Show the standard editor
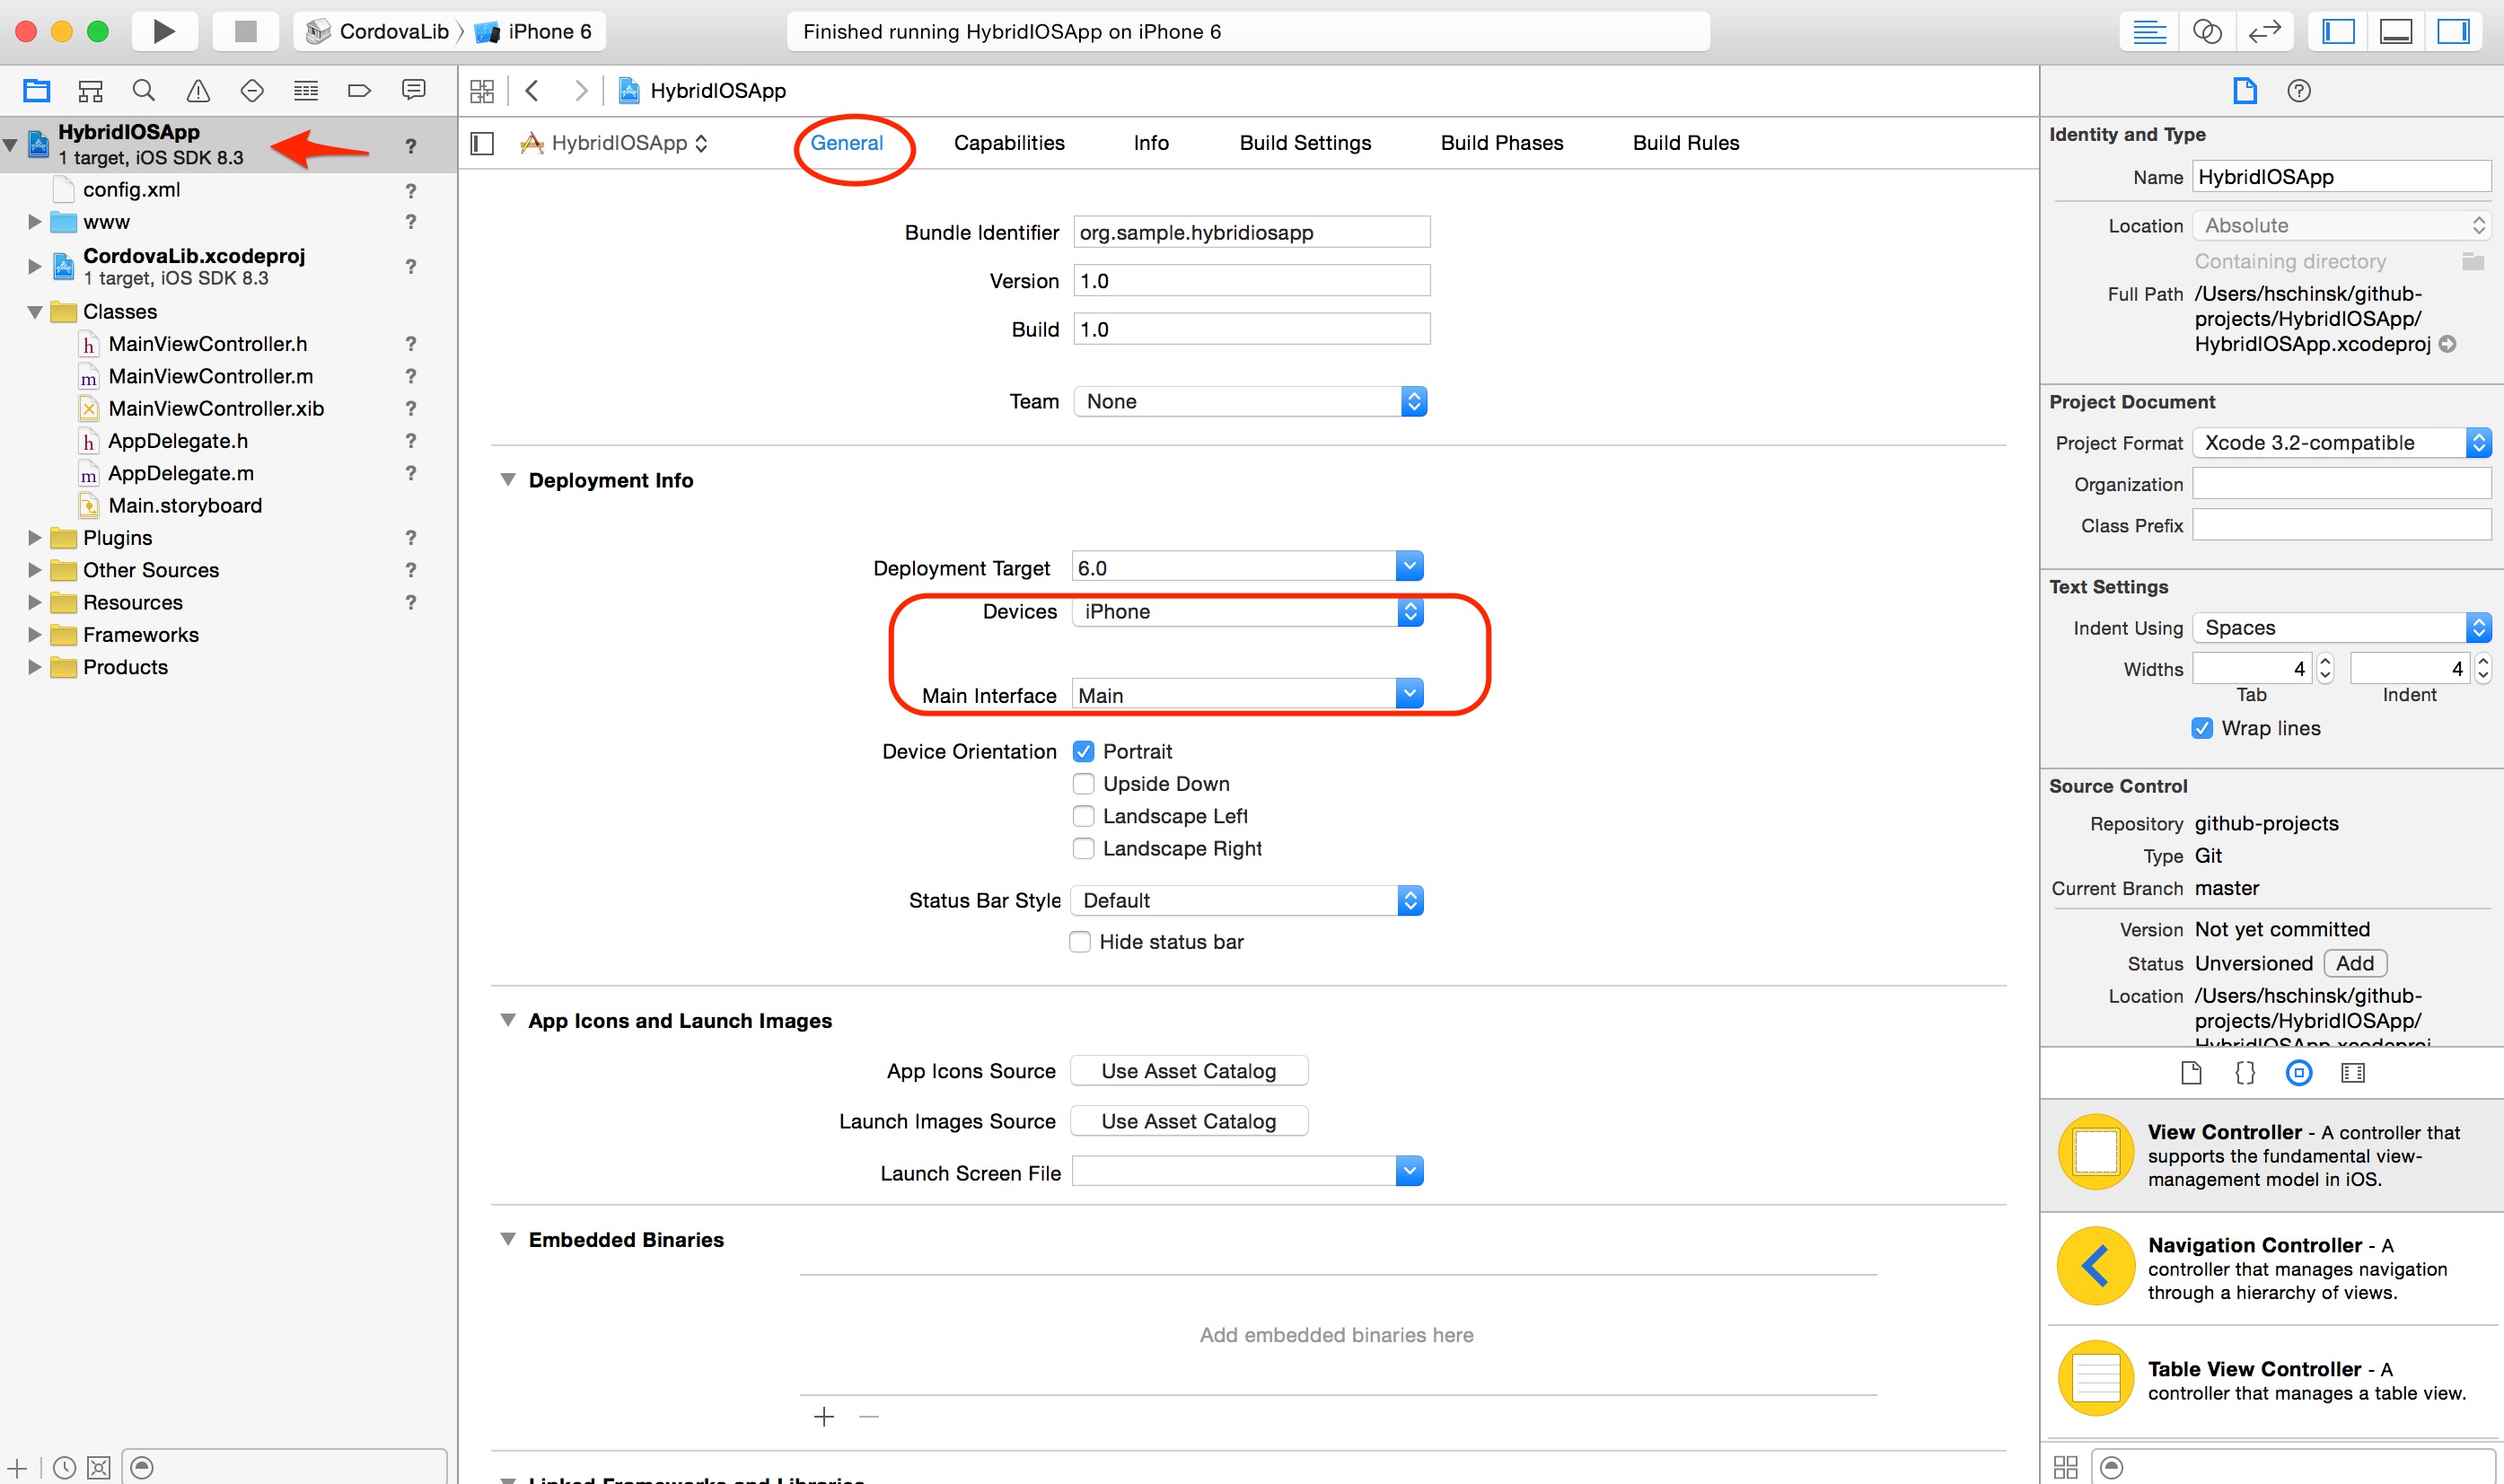 click(2149, 31)
